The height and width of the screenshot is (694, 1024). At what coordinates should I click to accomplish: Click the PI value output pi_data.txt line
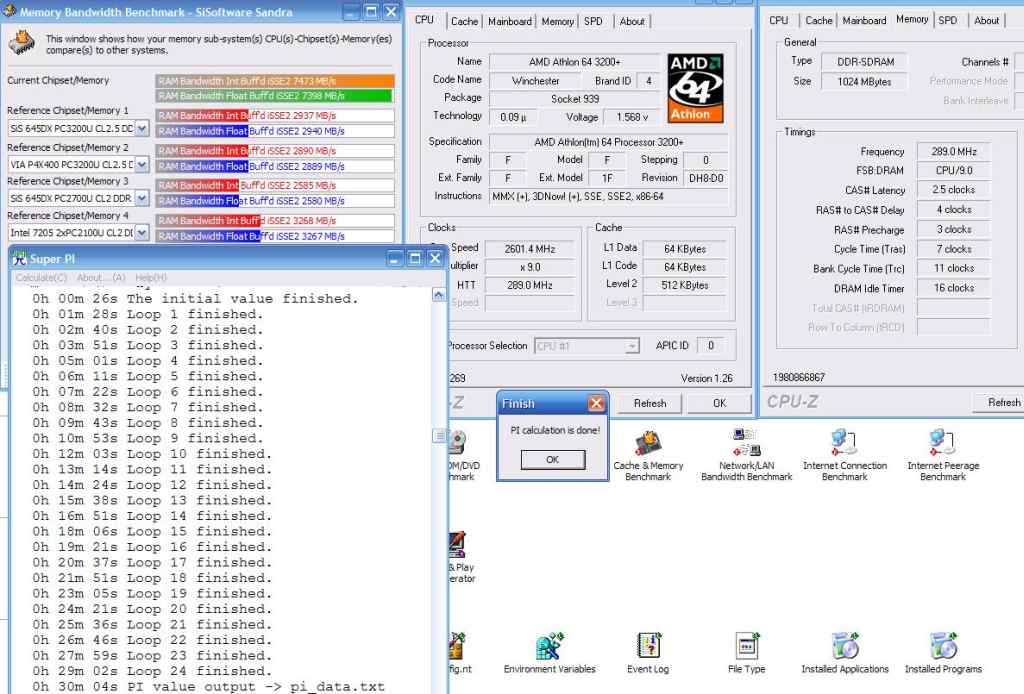click(208, 687)
